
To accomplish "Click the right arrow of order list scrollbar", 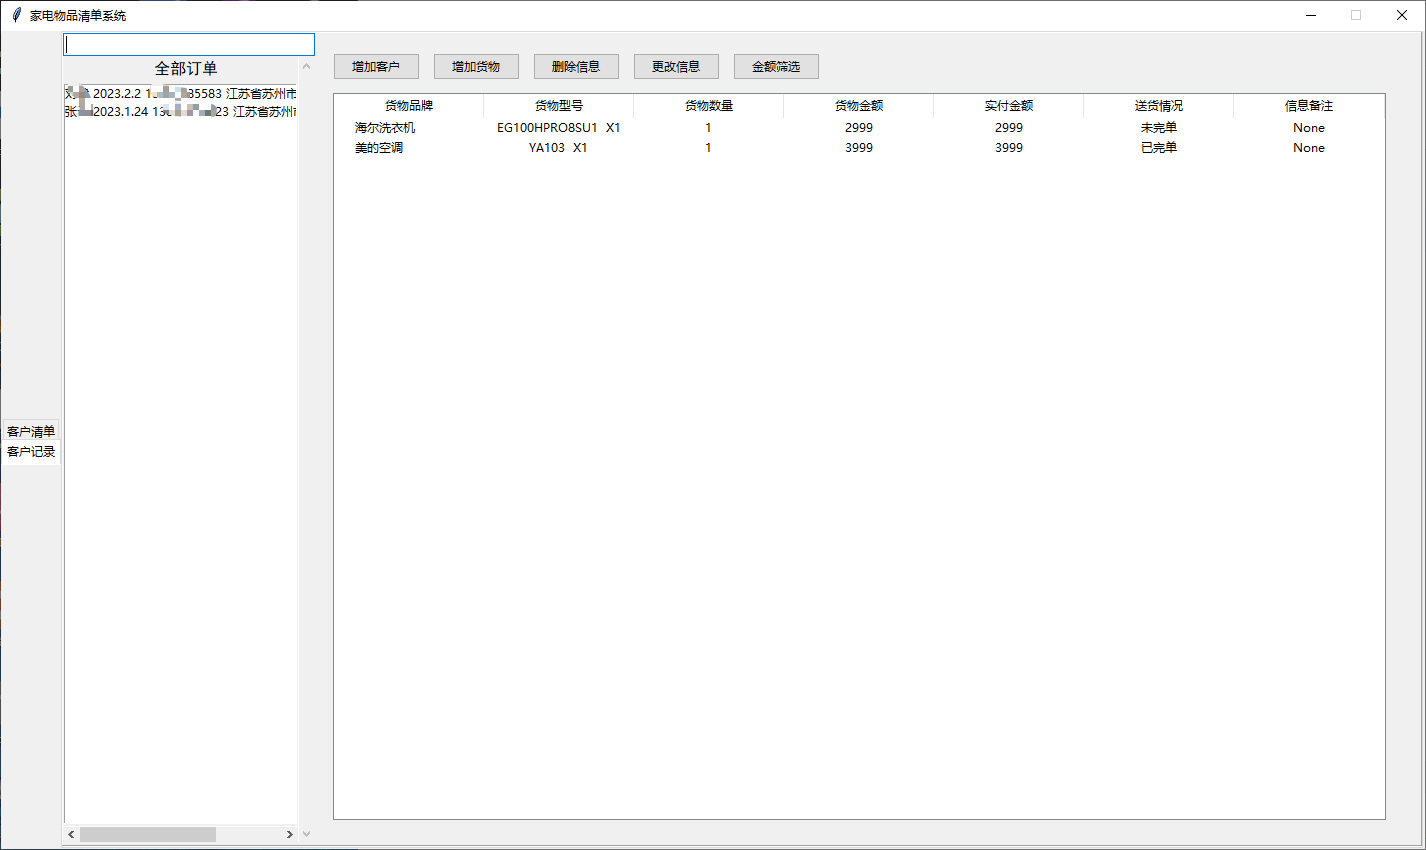I will [290, 834].
